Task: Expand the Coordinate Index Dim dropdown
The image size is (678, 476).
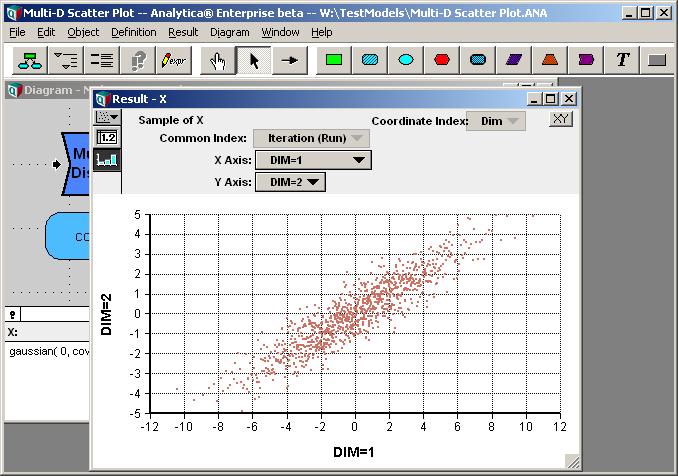Action: pos(496,121)
